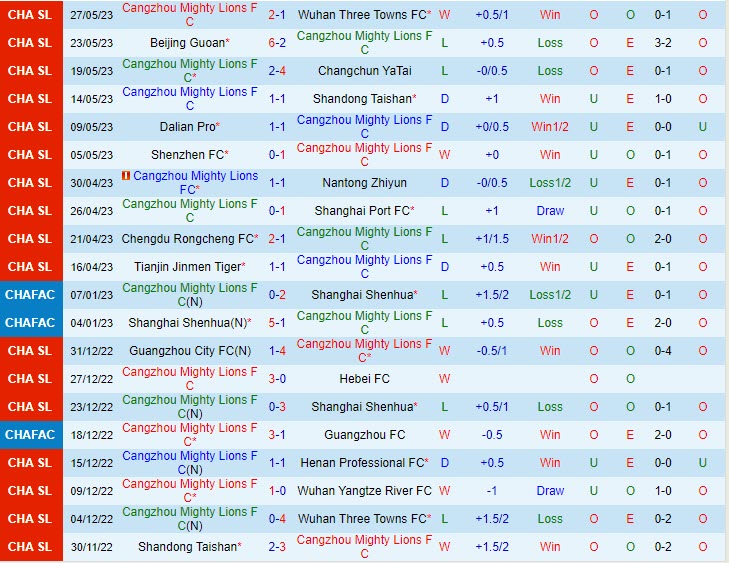Click the red card icon beside Cangzhou on 30/04/23
Viewport: 729px width, 563px height.
(x=126, y=176)
